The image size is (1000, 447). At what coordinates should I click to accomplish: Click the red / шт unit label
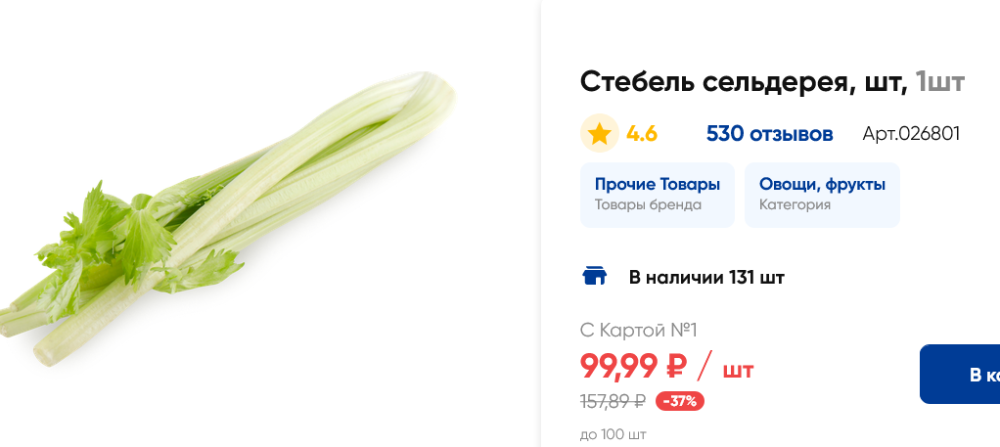click(x=725, y=368)
